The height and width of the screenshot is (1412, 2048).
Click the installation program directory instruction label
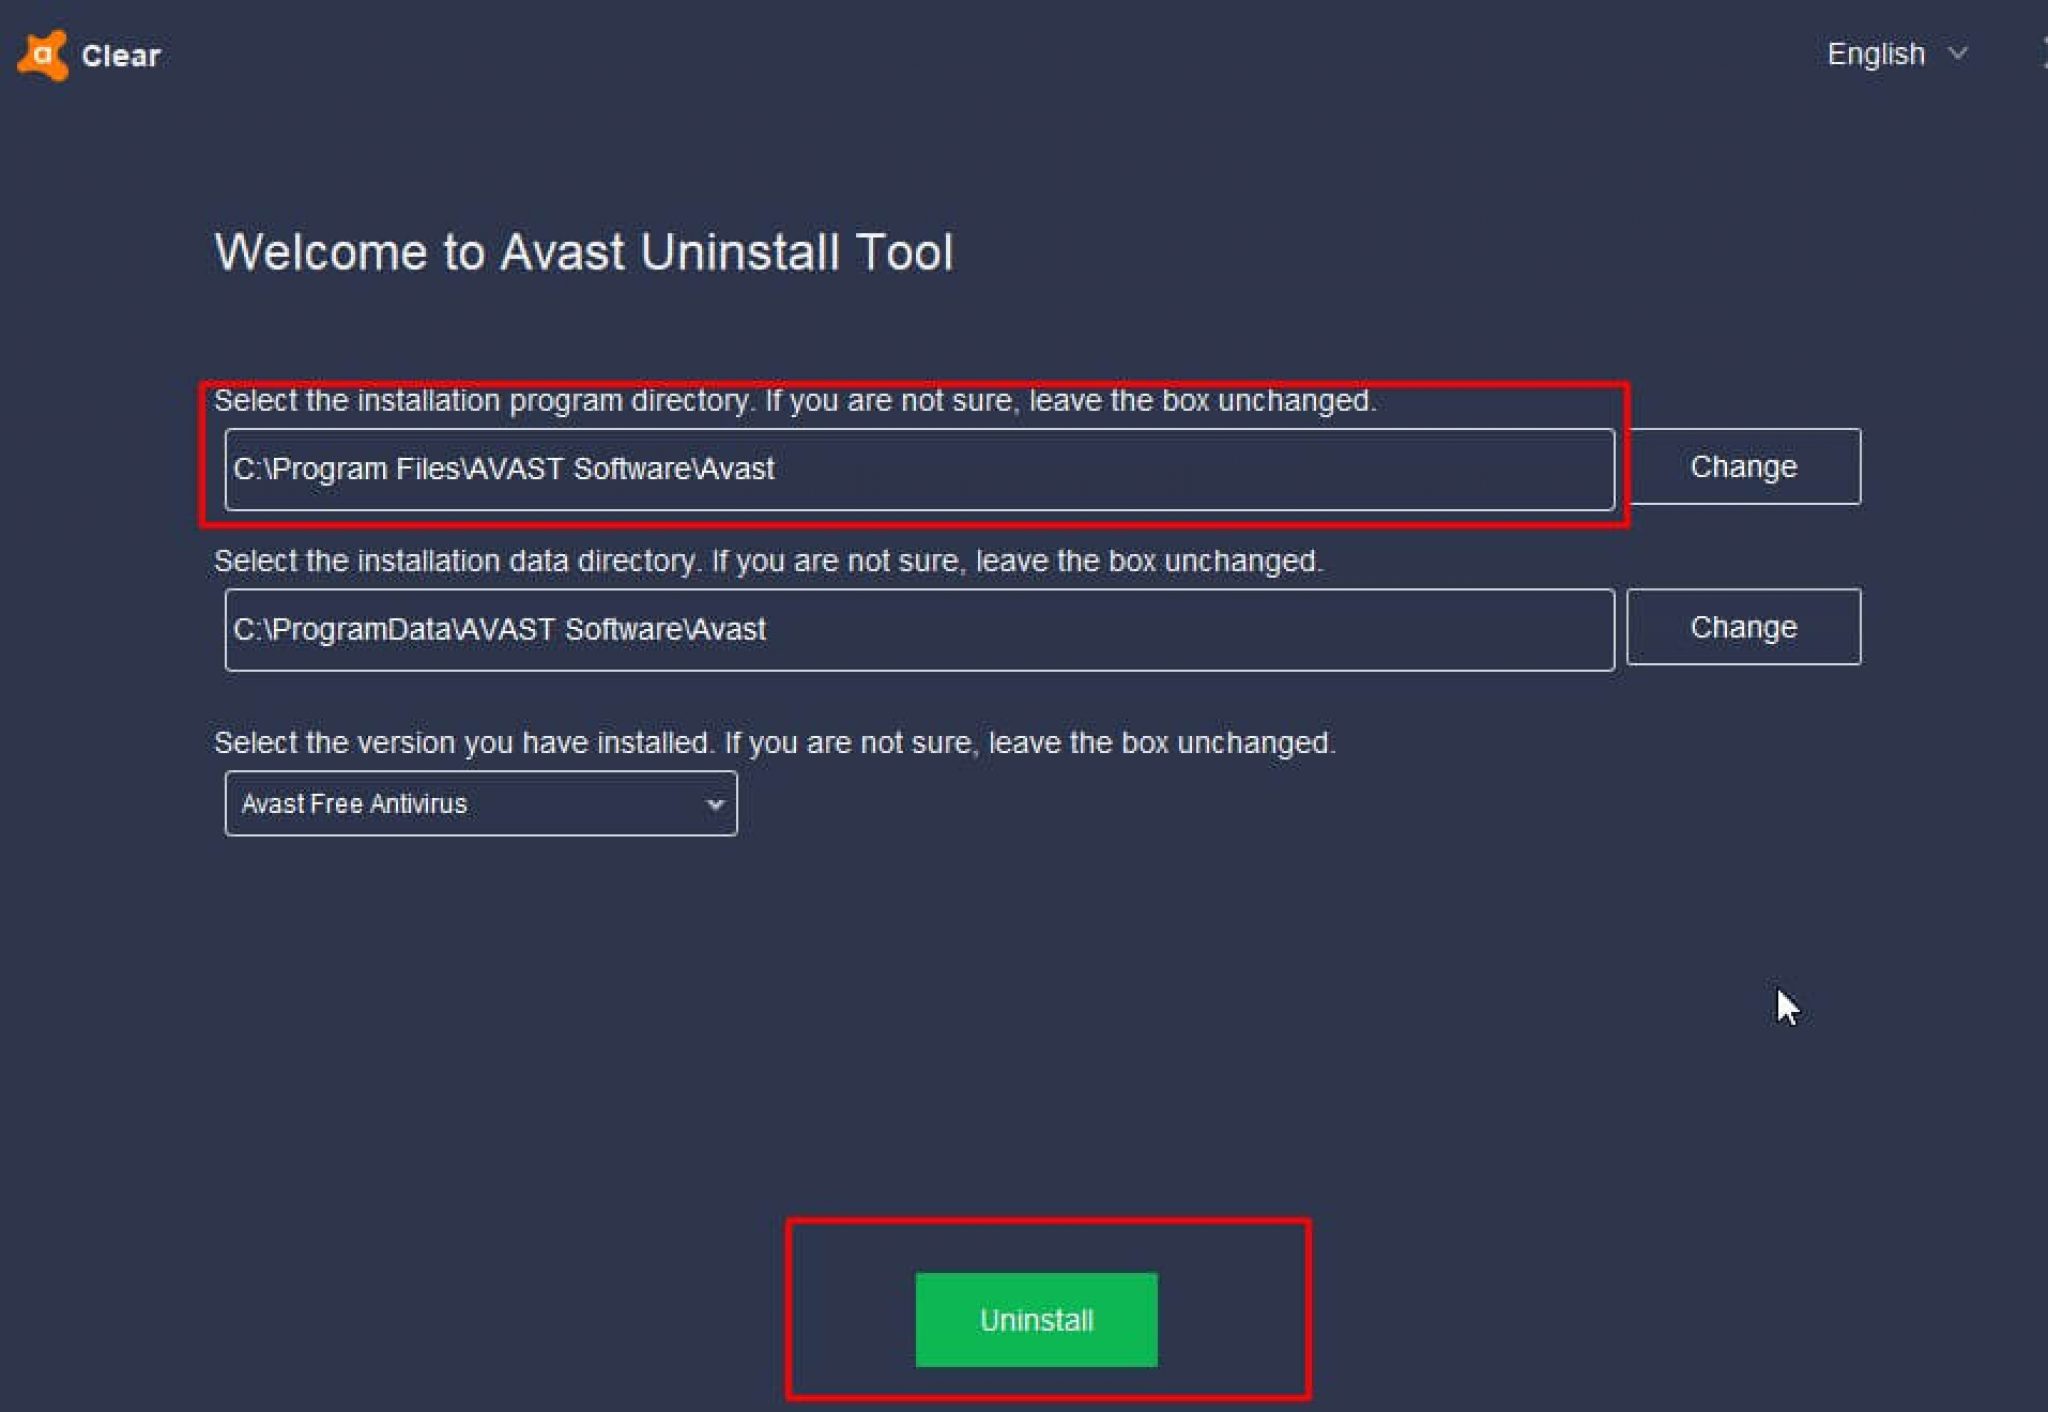tap(794, 401)
